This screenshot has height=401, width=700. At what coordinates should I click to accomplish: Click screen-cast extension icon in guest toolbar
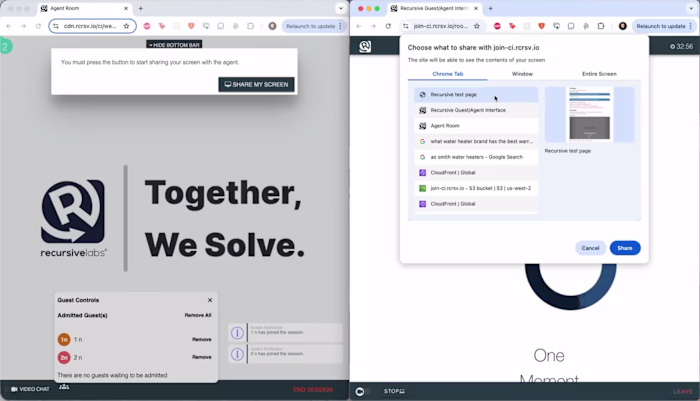pos(556,26)
